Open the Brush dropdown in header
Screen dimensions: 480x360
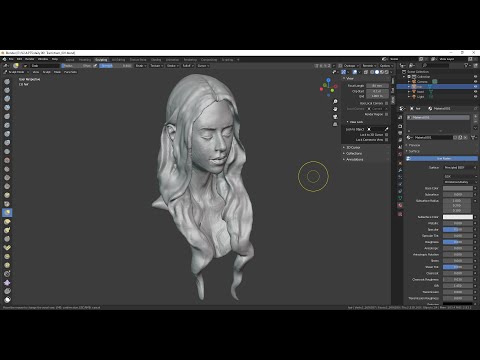click(x=141, y=66)
